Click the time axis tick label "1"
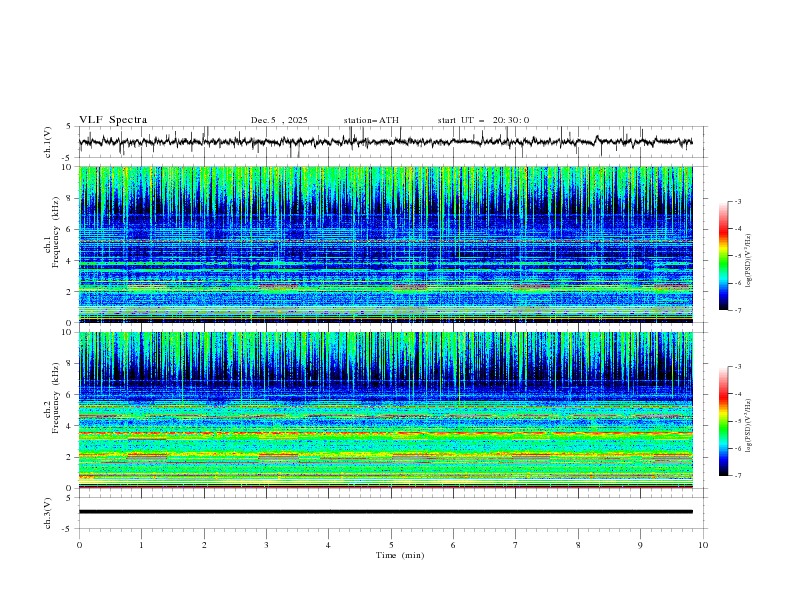792x612 pixels. coord(141,545)
